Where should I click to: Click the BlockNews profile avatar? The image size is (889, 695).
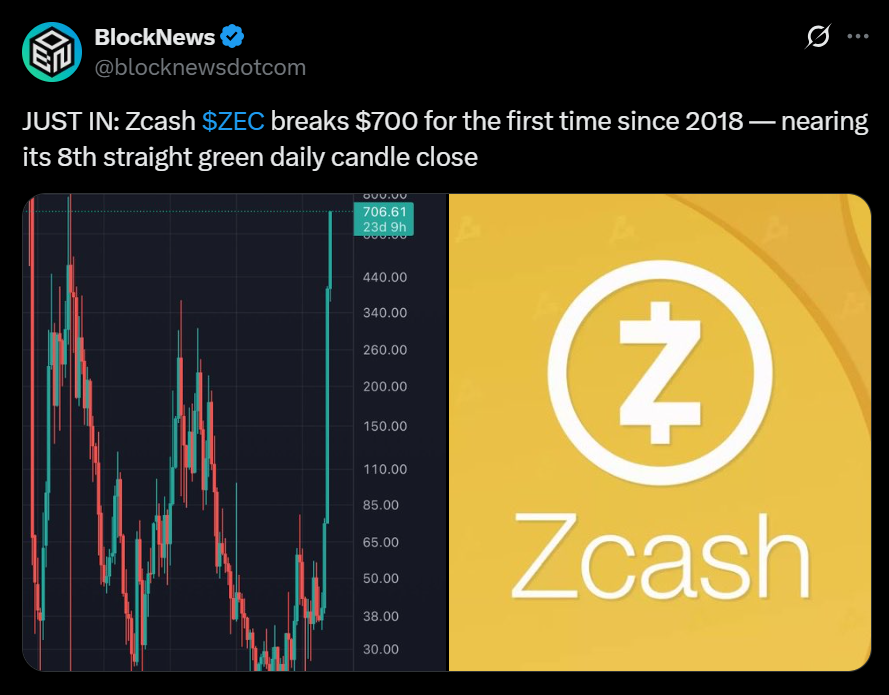pos(50,52)
